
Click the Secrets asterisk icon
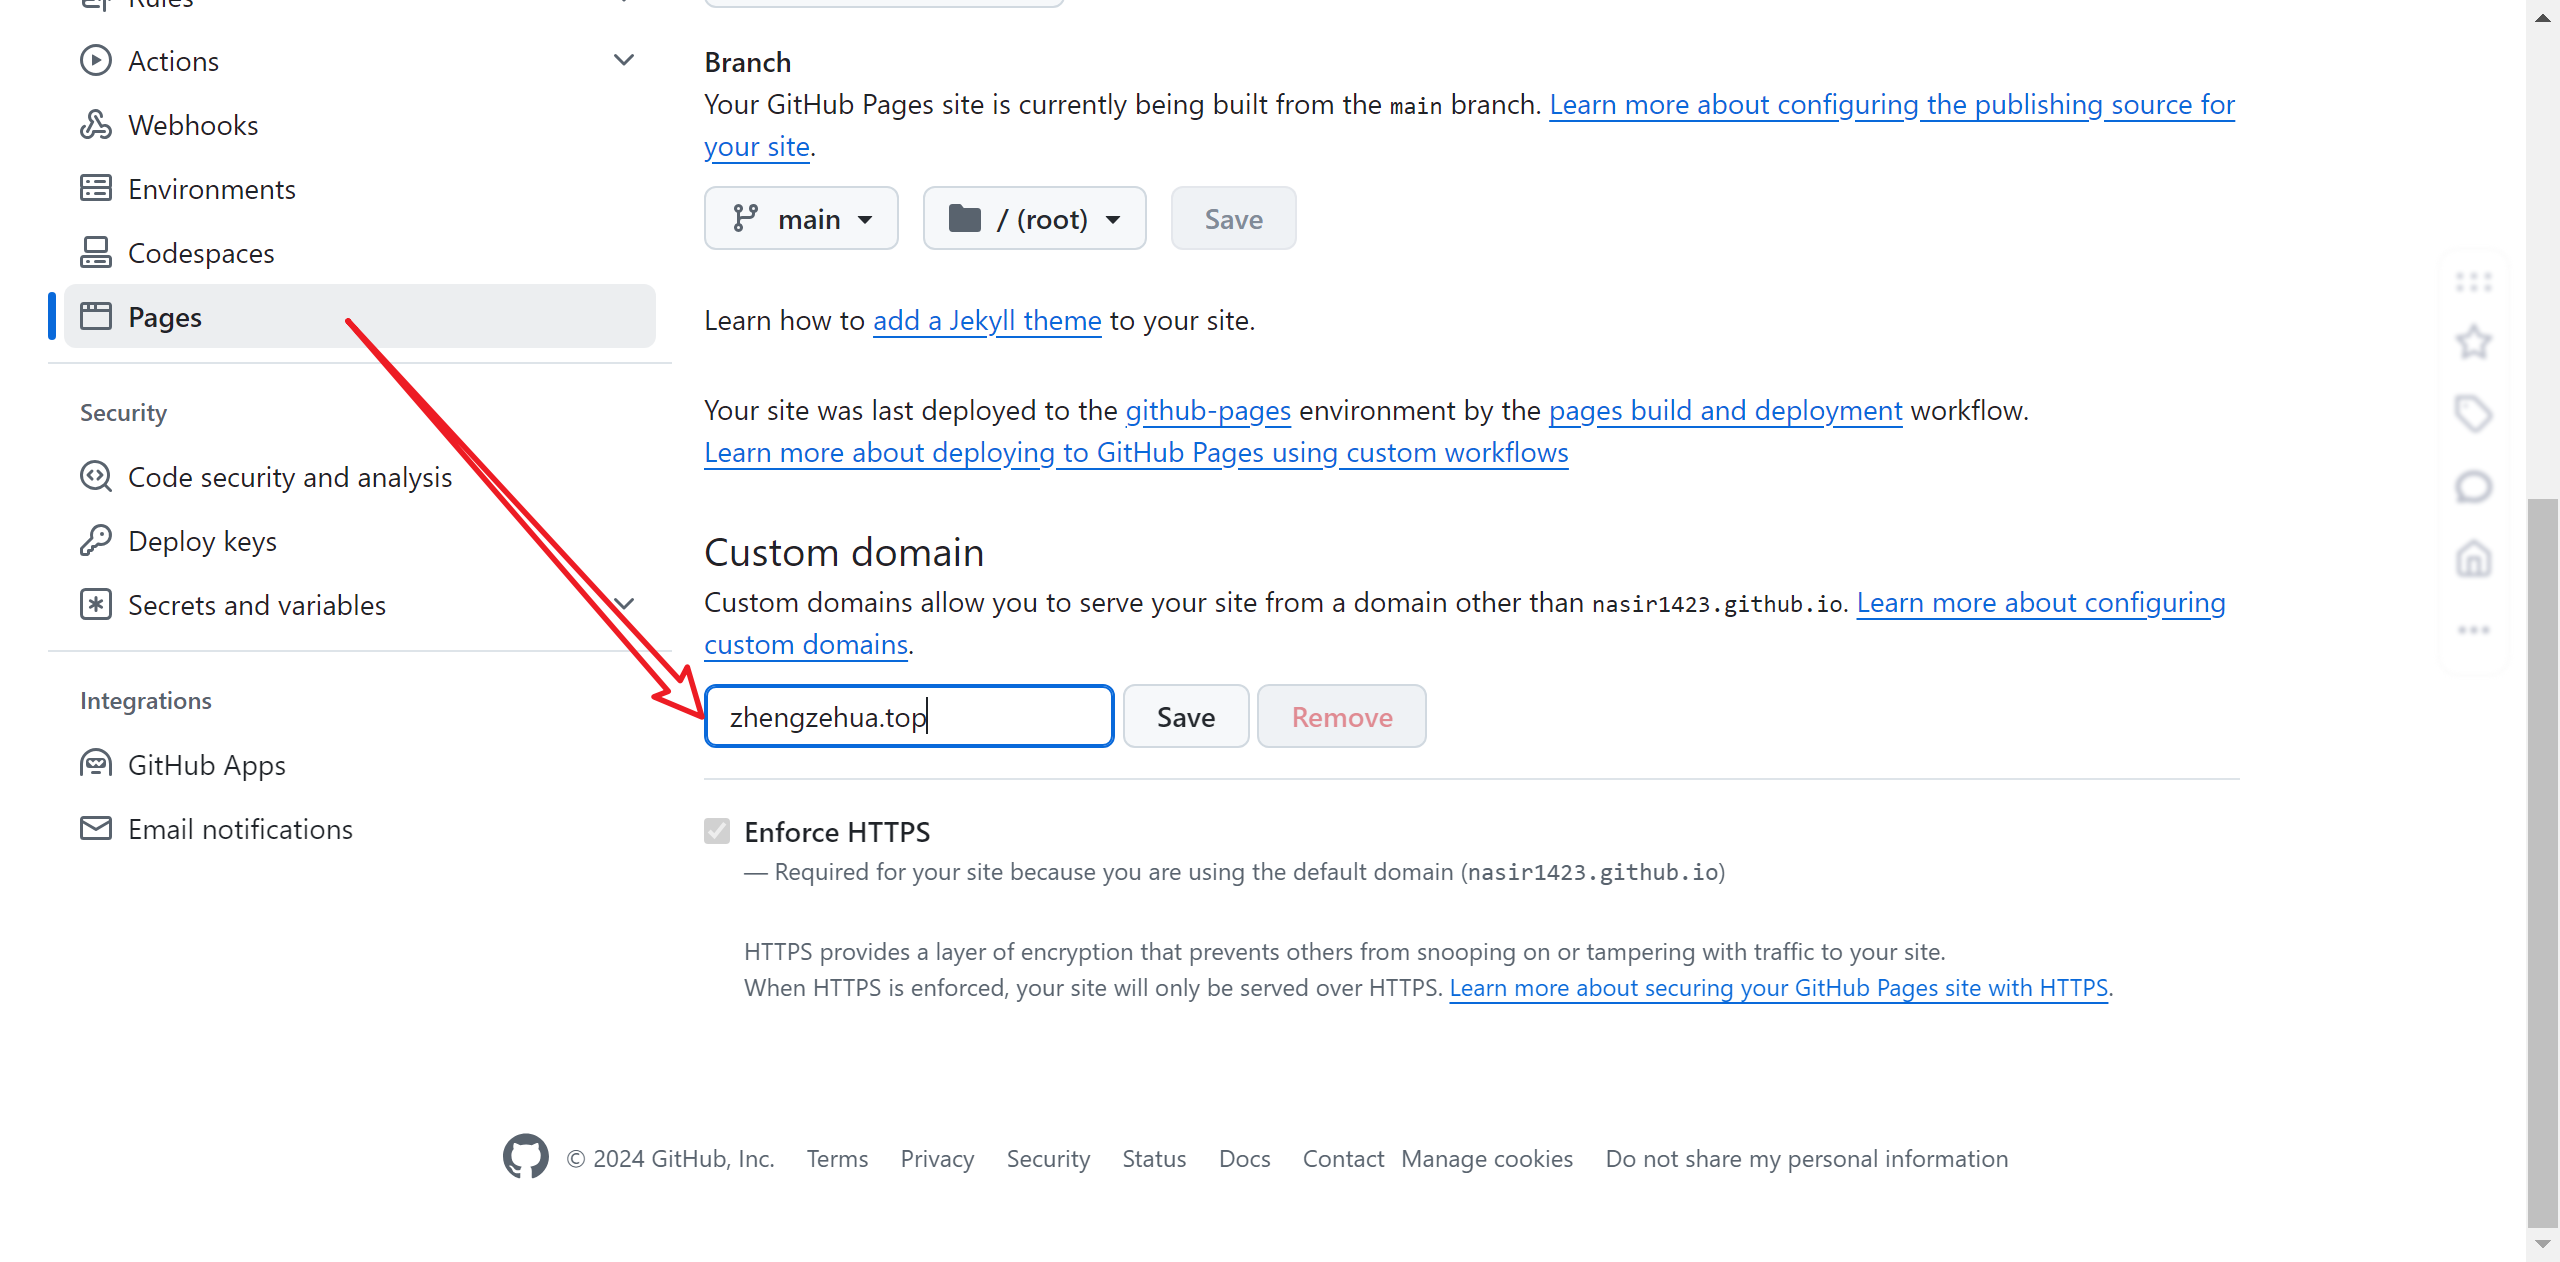tap(96, 604)
